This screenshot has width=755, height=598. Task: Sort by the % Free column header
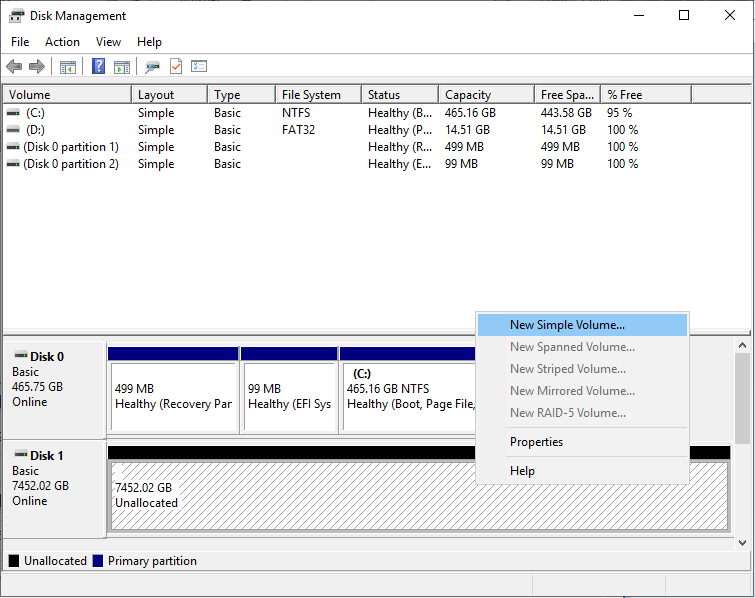point(646,95)
